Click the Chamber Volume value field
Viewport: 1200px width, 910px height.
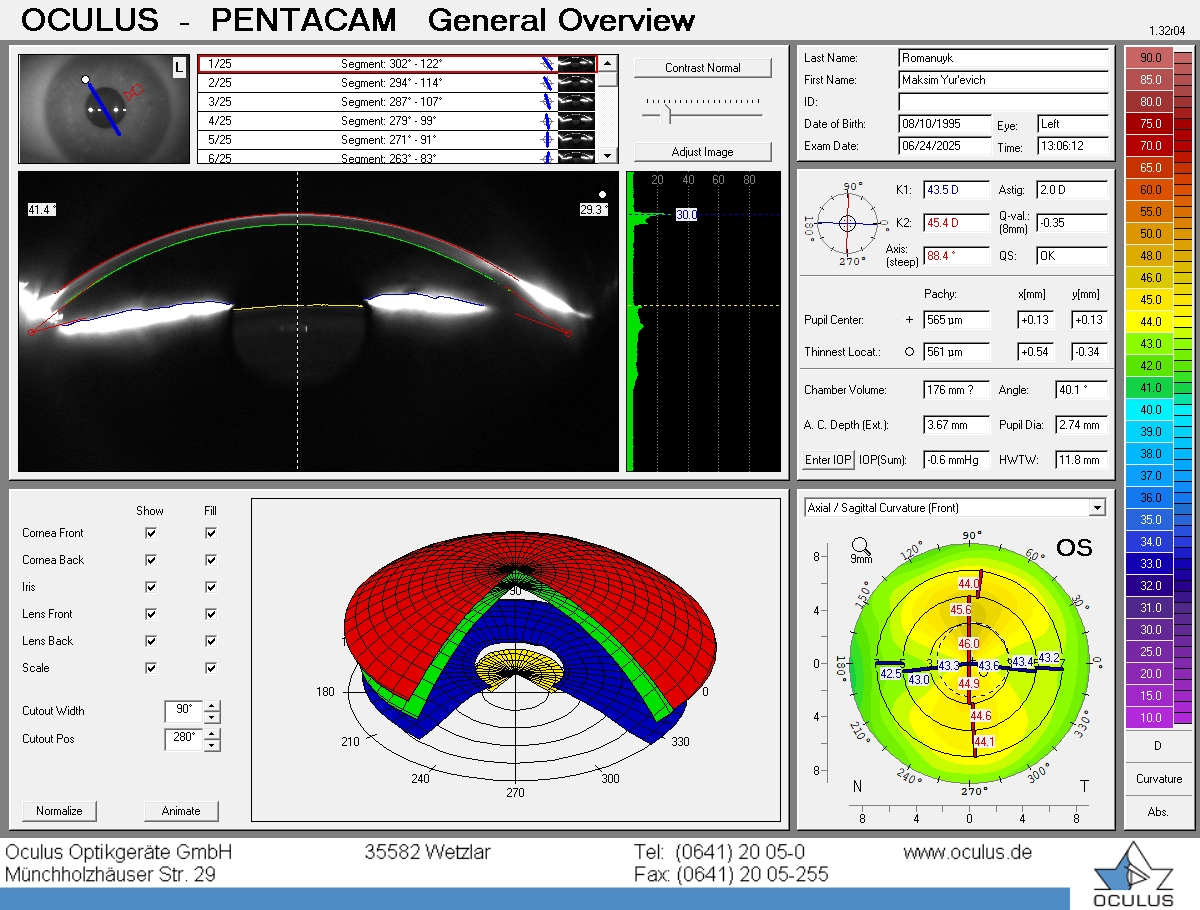(x=956, y=390)
